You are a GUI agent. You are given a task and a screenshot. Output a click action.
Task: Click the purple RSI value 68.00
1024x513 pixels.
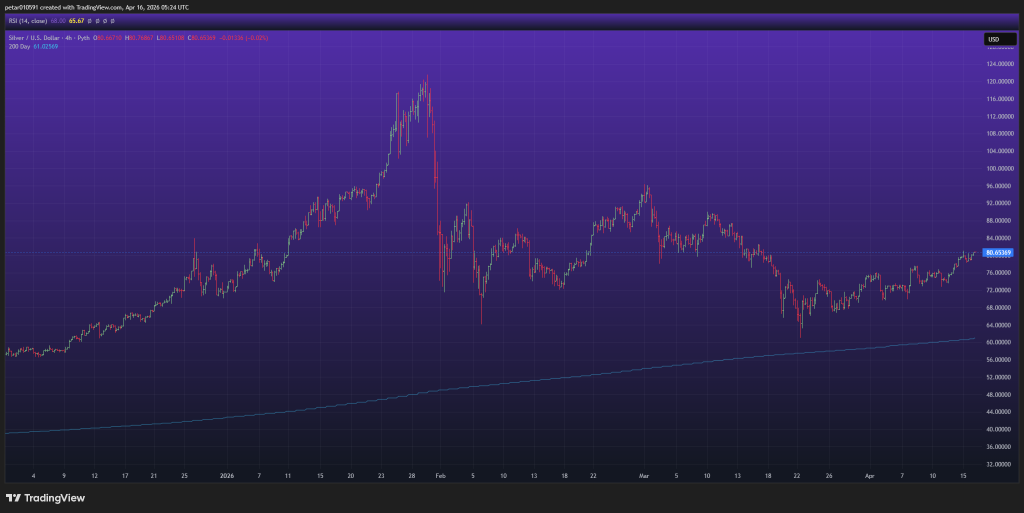click(58, 21)
